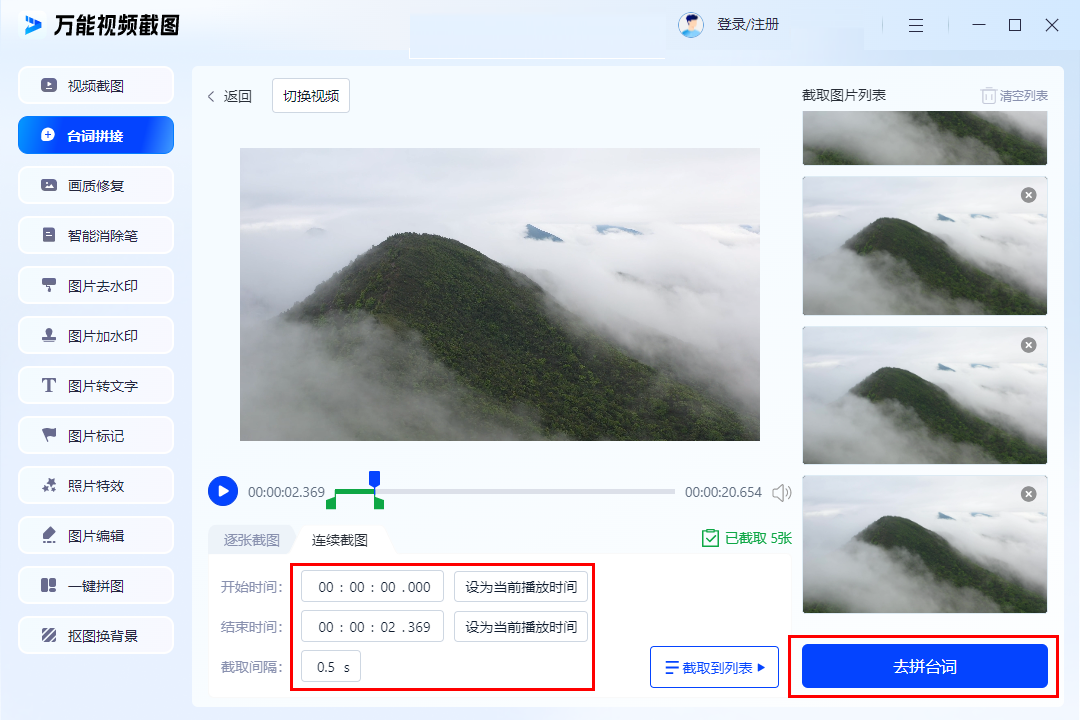This screenshot has width=1080, height=720.
Task: Open the hamburger menu in title bar
Action: pyautogui.click(x=916, y=25)
